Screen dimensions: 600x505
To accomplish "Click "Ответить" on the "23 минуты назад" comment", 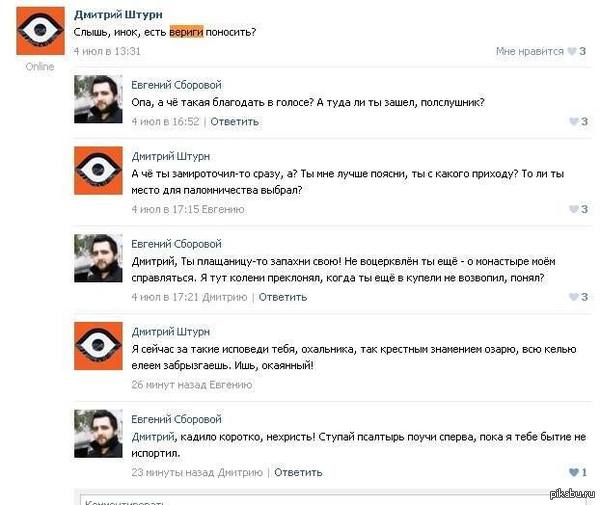I will coord(298,472).
